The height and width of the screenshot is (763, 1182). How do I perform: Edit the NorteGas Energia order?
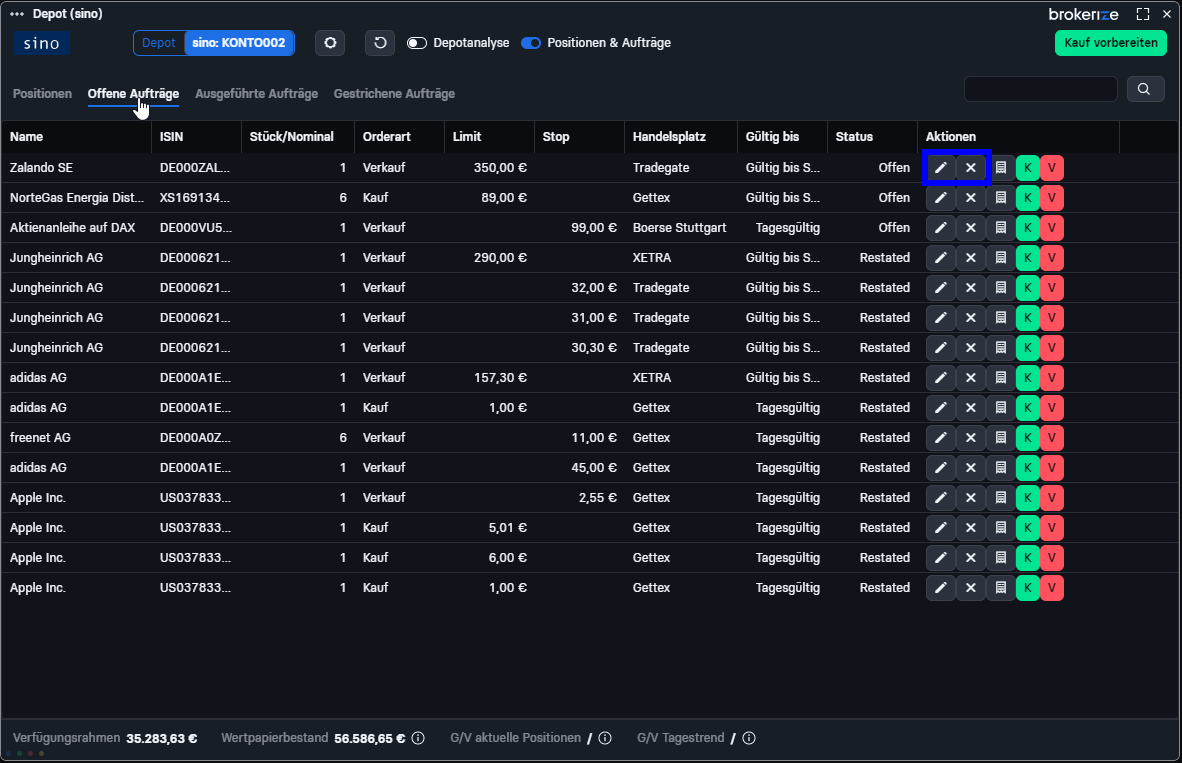tap(941, 198)
